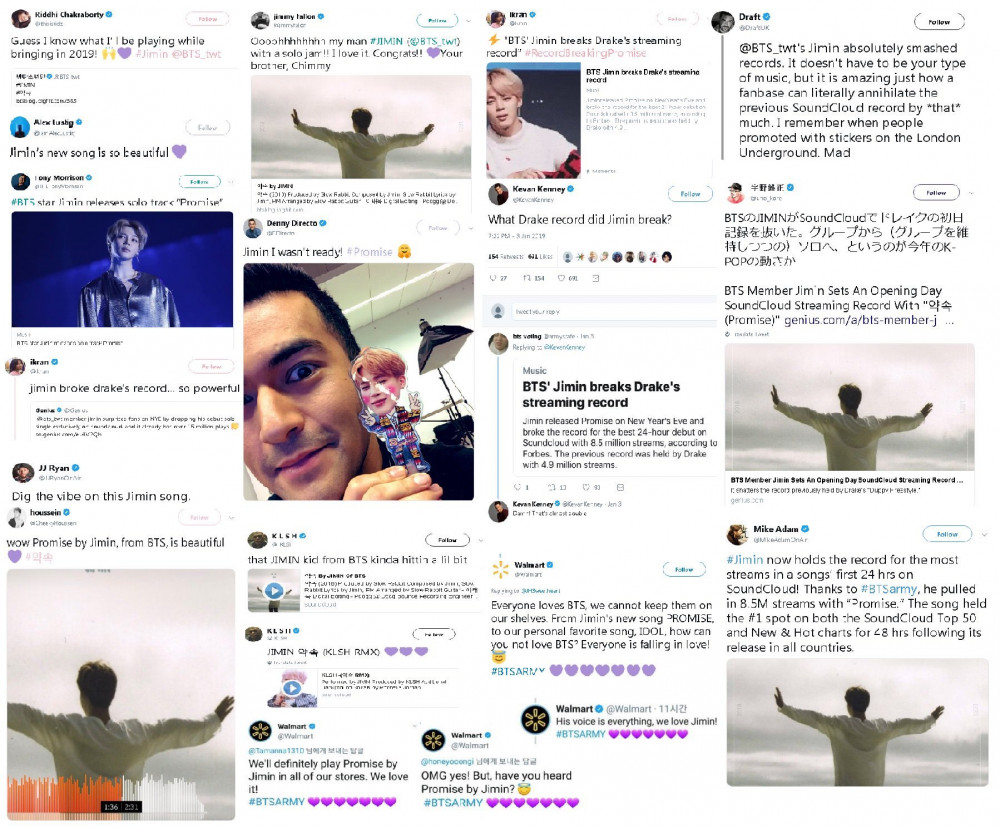Open the #BTSARMY hashtag in Mike Adam's tweet
The image size is (1000, 827).
coord(889,589)
